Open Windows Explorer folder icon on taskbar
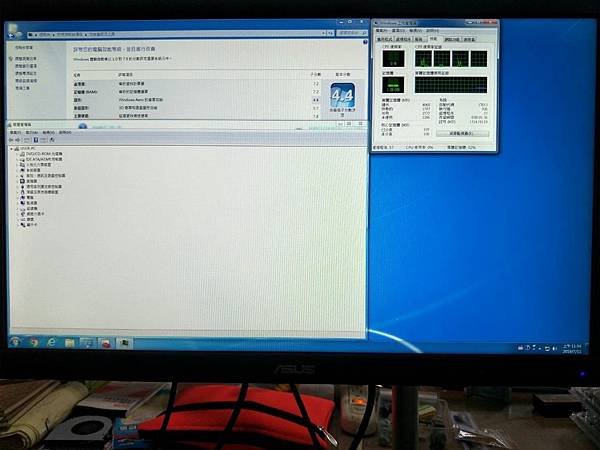This screenshot has width=600, height=450. pos(69,343)
